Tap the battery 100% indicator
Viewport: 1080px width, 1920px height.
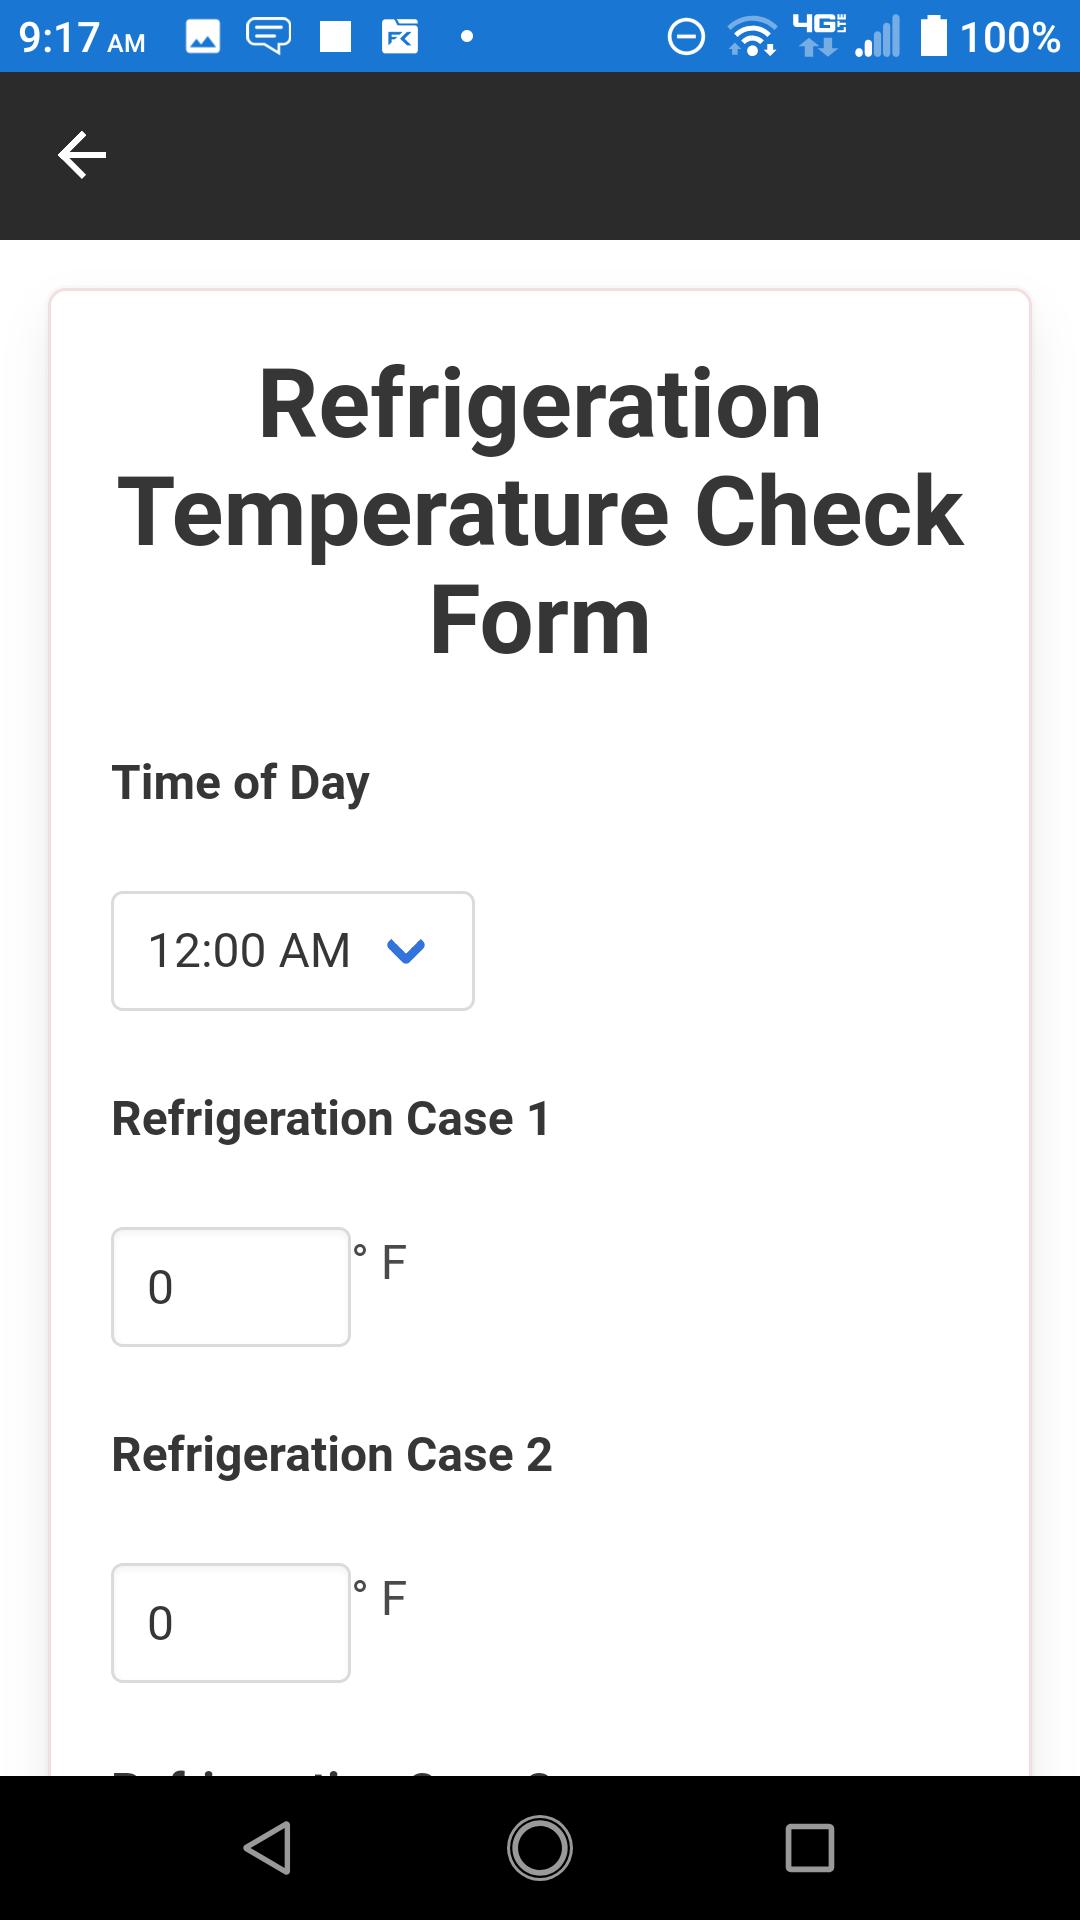pyautogui.click(x=990, y=37)
